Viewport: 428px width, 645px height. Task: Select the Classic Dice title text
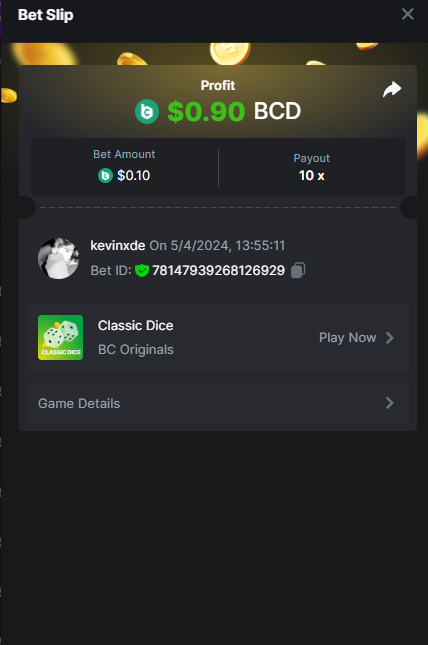tap(135, 325)
